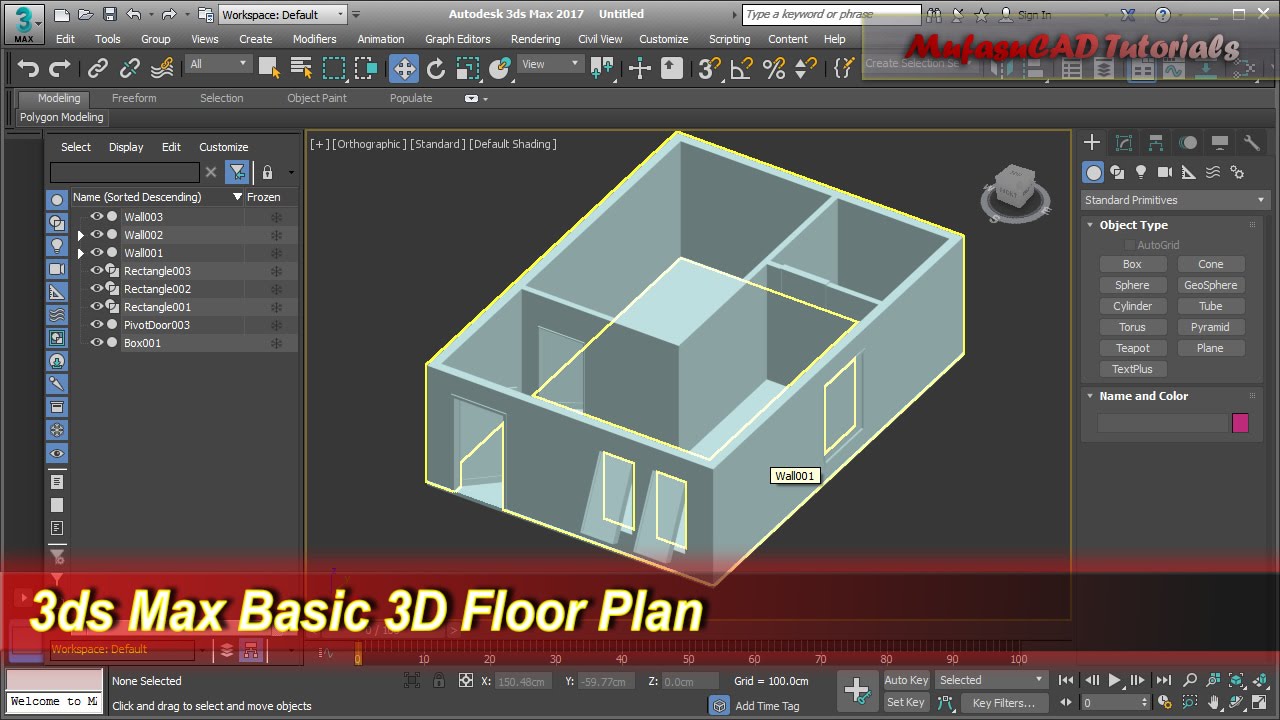
Task: Open the Rendering menu
Action: (535, 39)
